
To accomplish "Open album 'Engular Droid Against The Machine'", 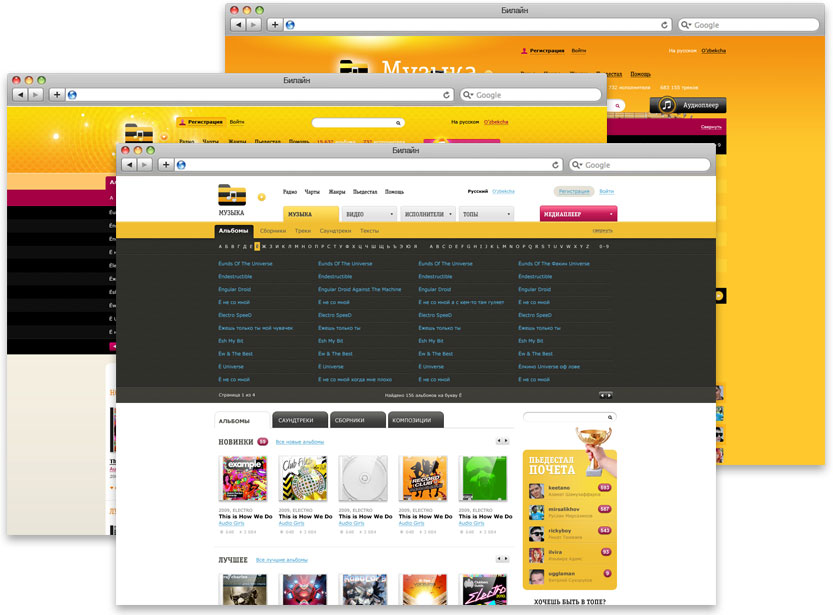I will click(360, 289).
